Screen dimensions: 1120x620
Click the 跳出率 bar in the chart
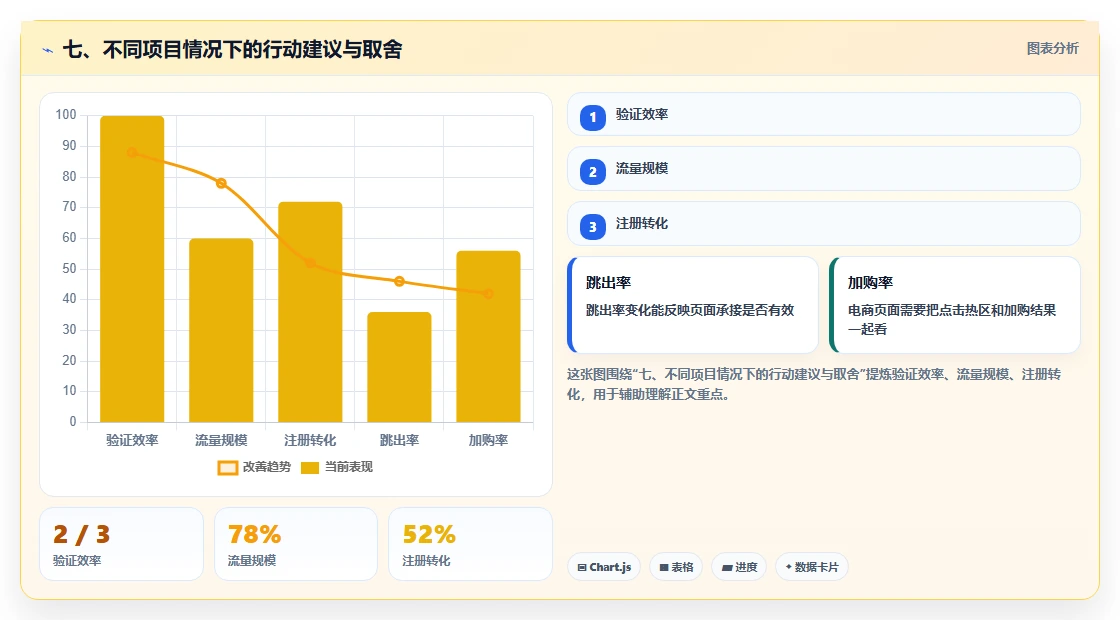coord(399,367)
